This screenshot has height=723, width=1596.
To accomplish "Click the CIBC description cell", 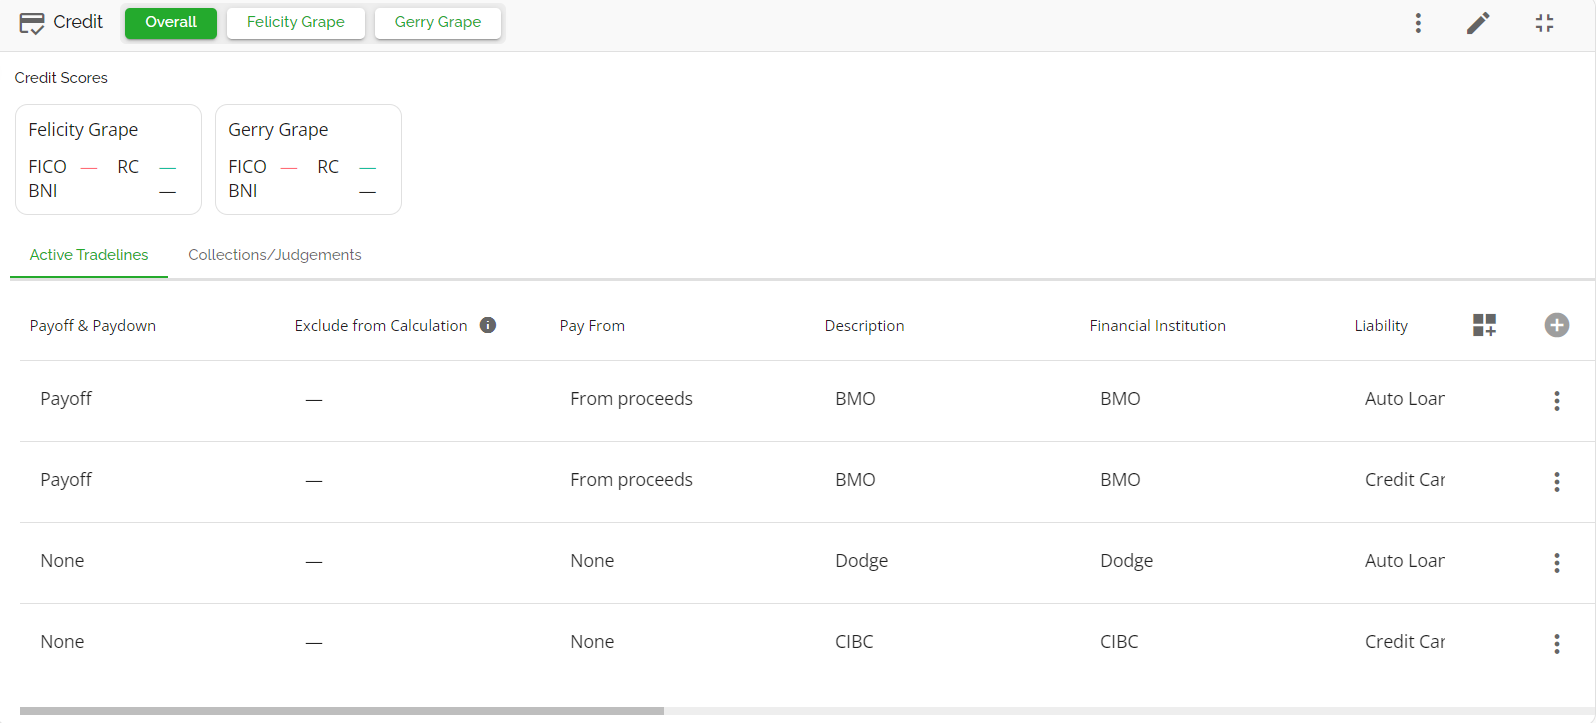I will click(x=854, y=642).
